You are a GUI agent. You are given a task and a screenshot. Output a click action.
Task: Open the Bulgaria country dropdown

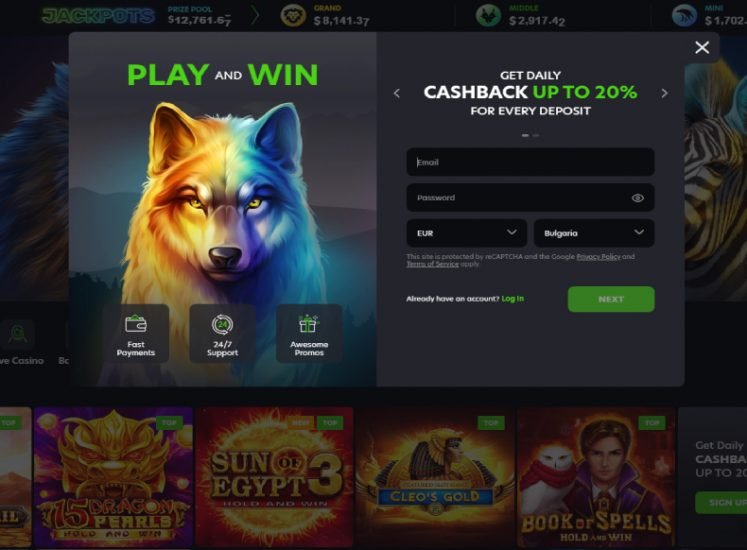click(594, 233)
